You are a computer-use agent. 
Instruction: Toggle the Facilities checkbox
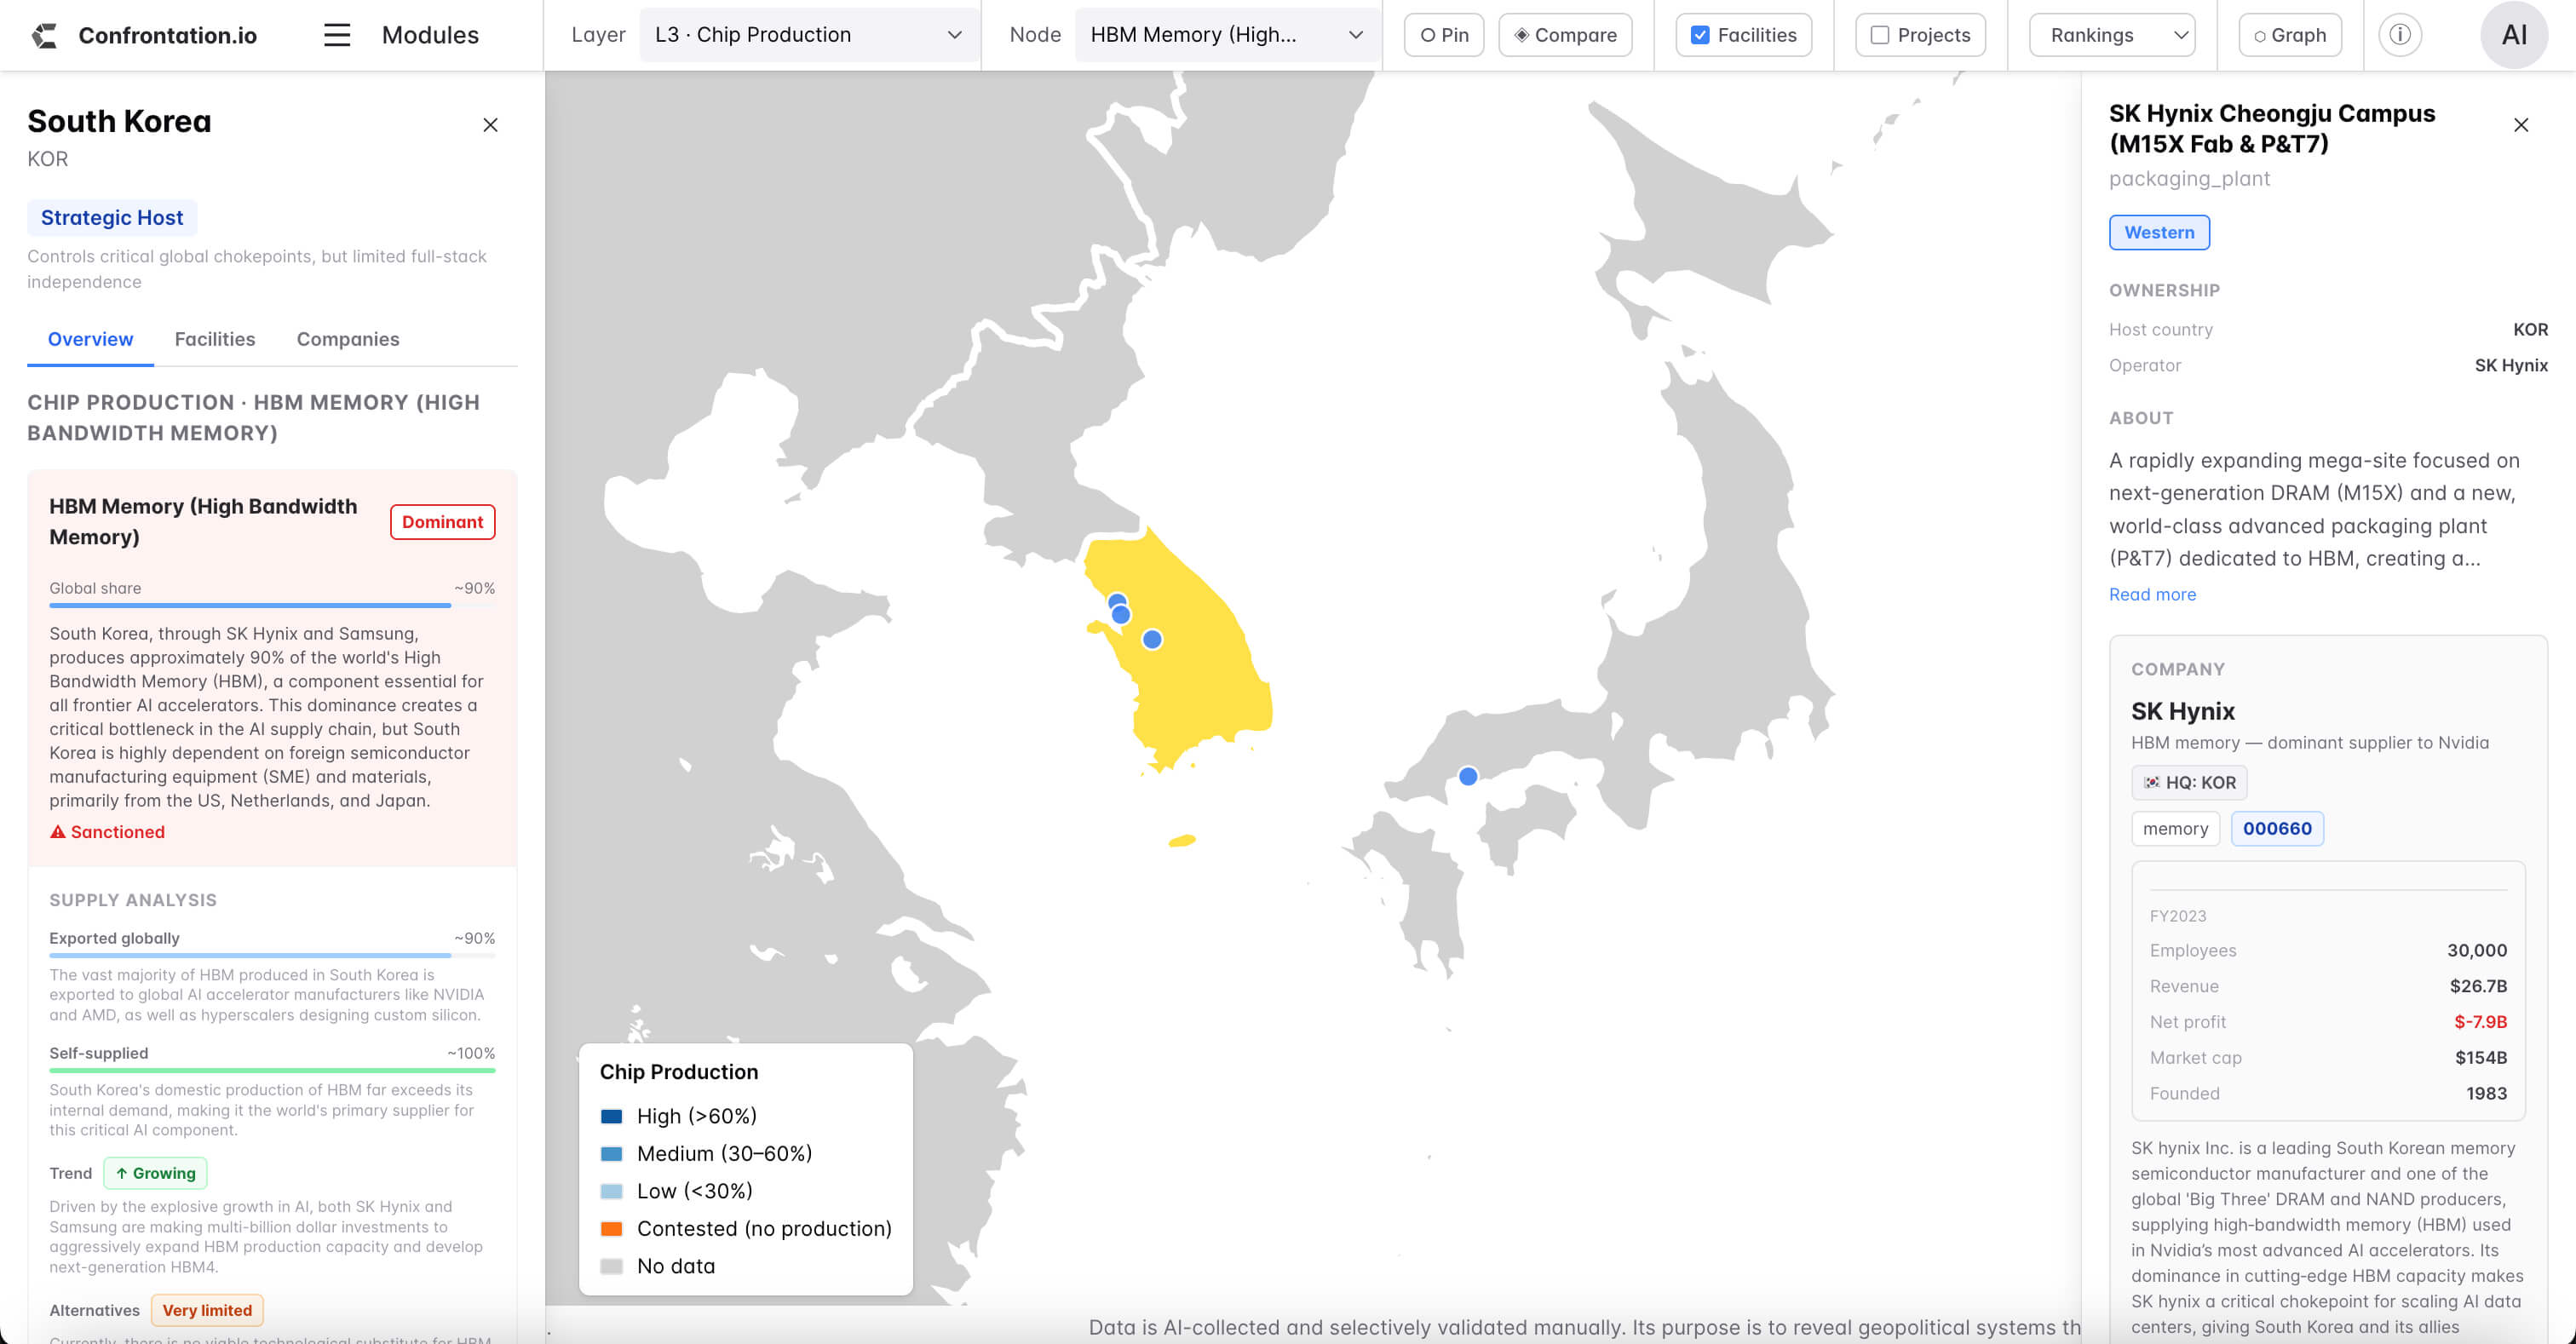click(1699, 35)
